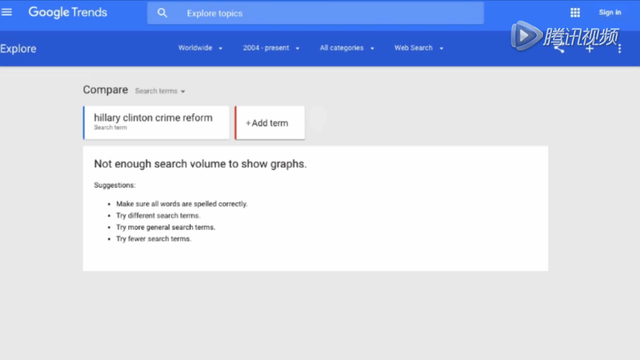Viewport: 640px width, 360px height.
Task: Click the search magnifier icon
Action: [x=162, y=13]
